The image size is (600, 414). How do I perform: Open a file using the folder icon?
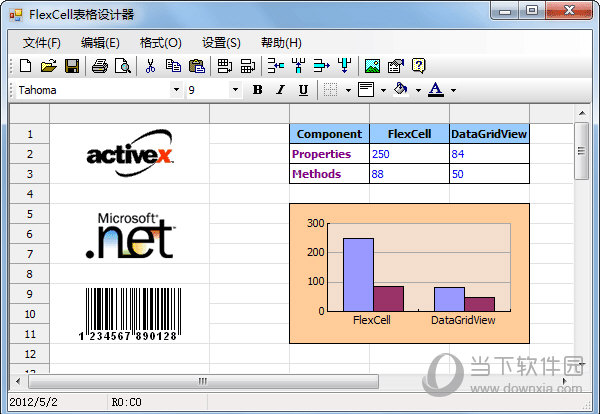tap(49, 66)
